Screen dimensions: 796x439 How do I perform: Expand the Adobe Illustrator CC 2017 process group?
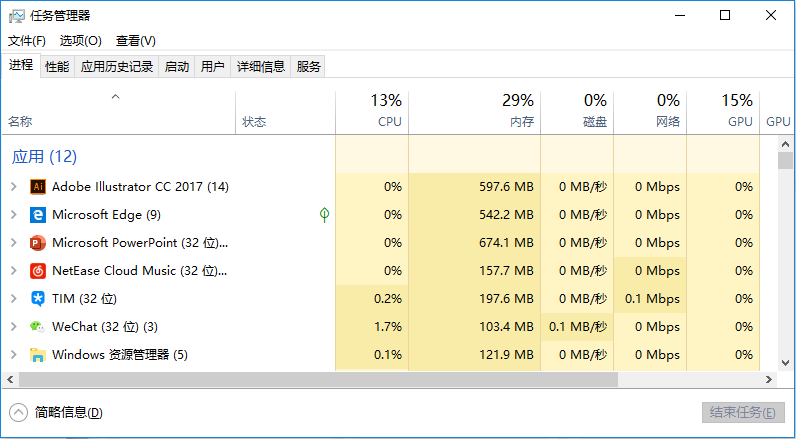[14, 187]
